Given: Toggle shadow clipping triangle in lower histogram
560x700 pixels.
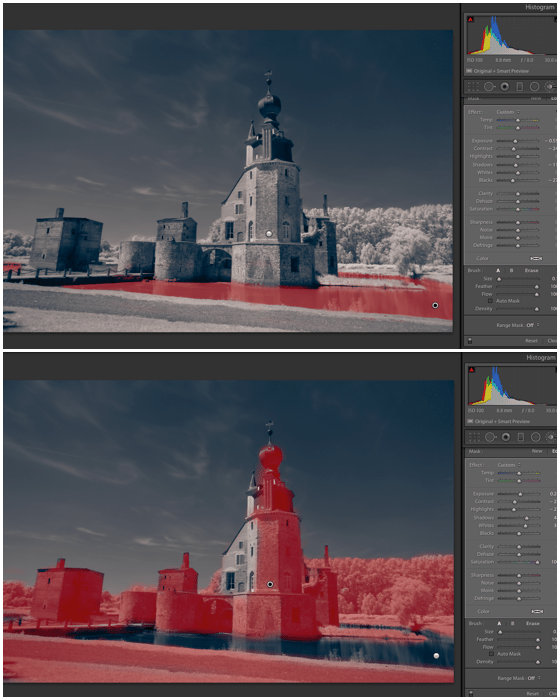Looking at the screenshot, I should (472, 370).
